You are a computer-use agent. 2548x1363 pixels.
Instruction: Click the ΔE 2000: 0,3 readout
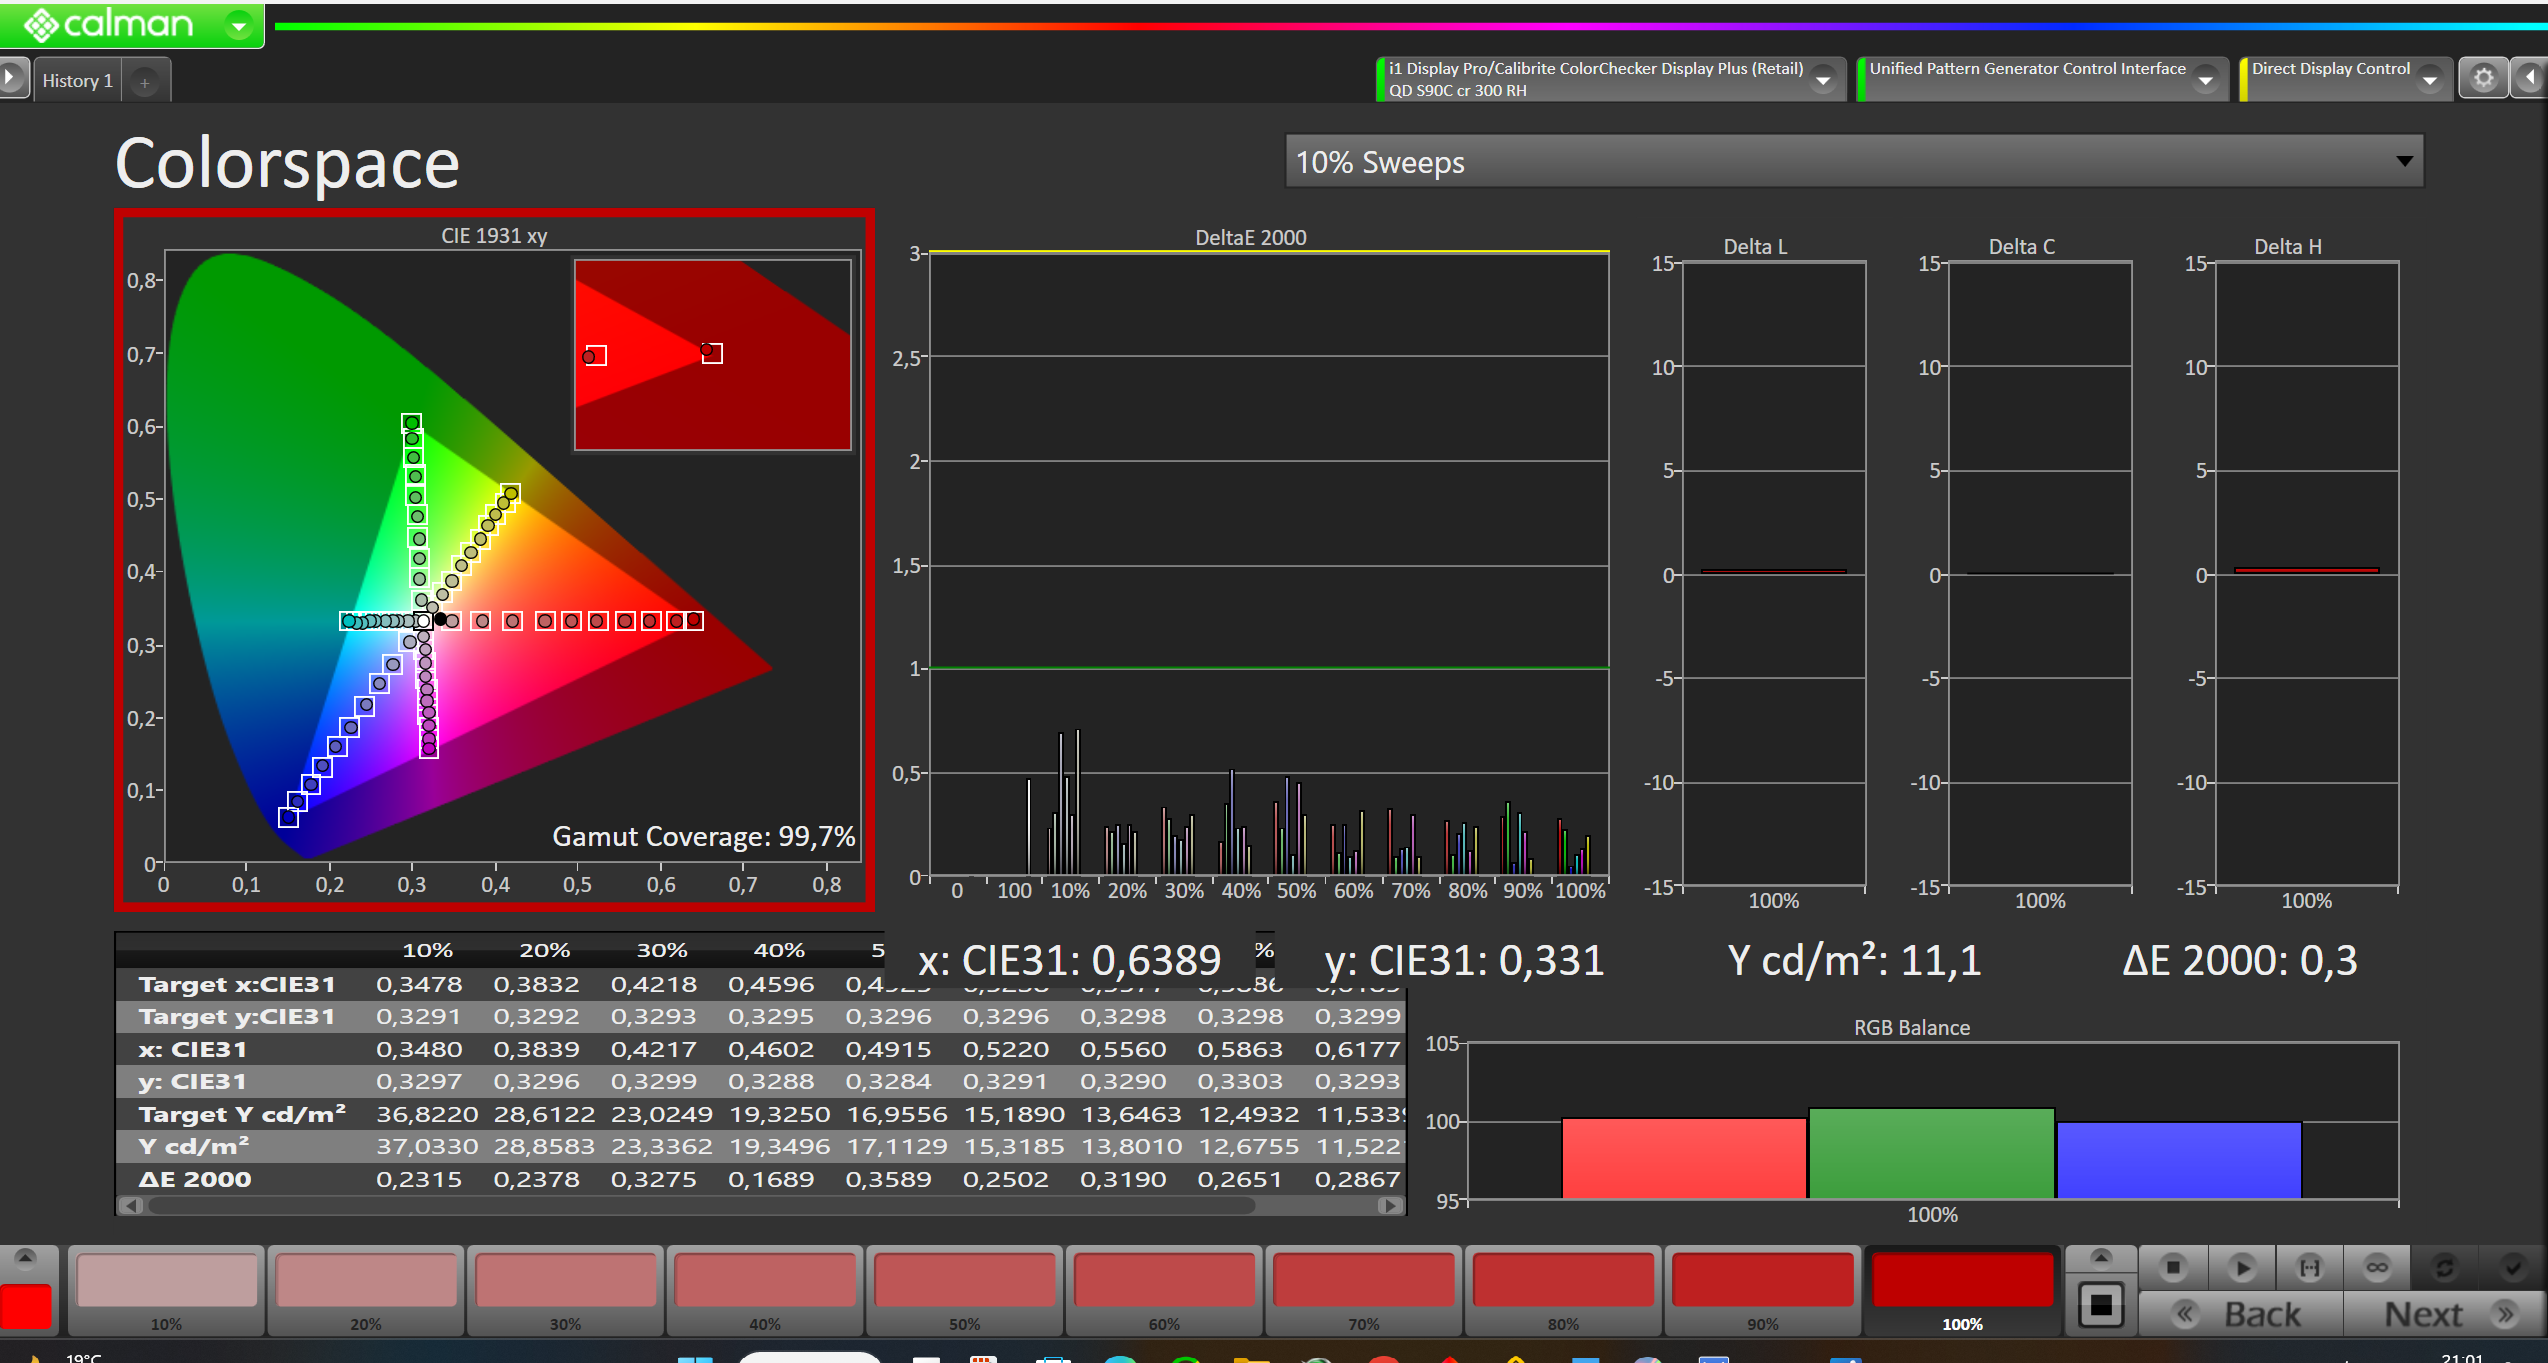(2240, 961)
